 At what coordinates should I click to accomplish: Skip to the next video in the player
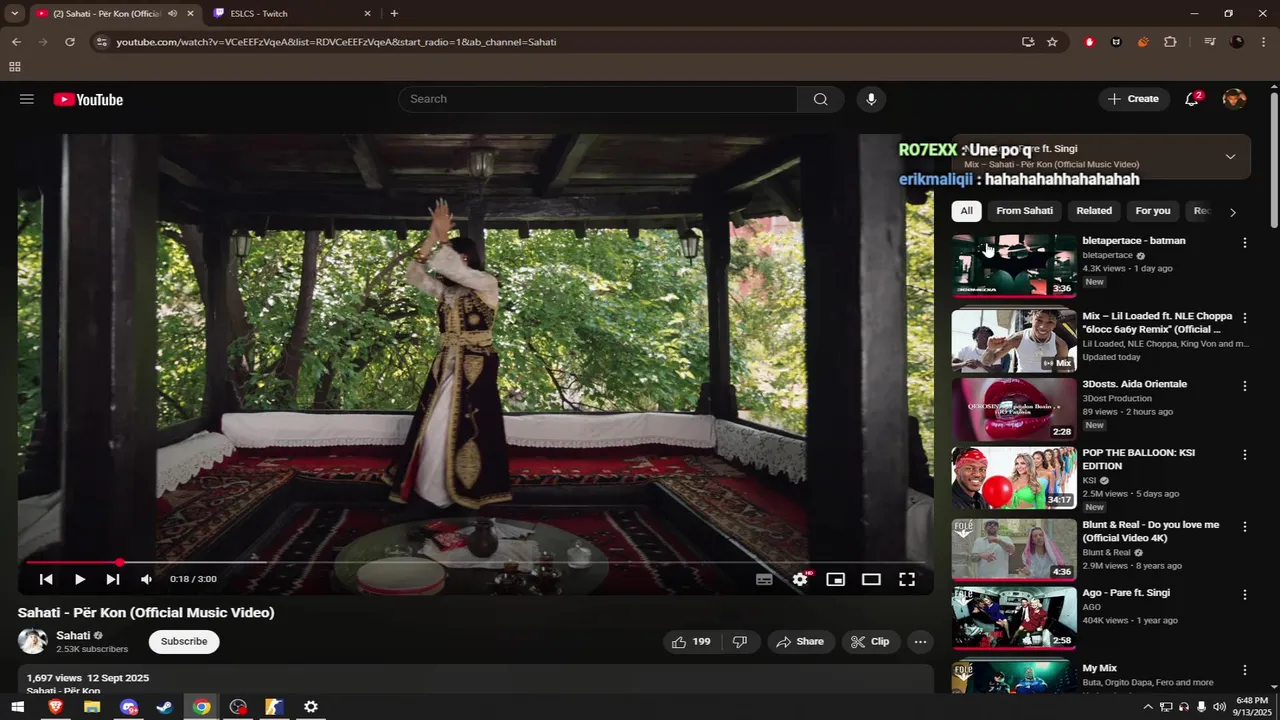click(x=113, y=579)
